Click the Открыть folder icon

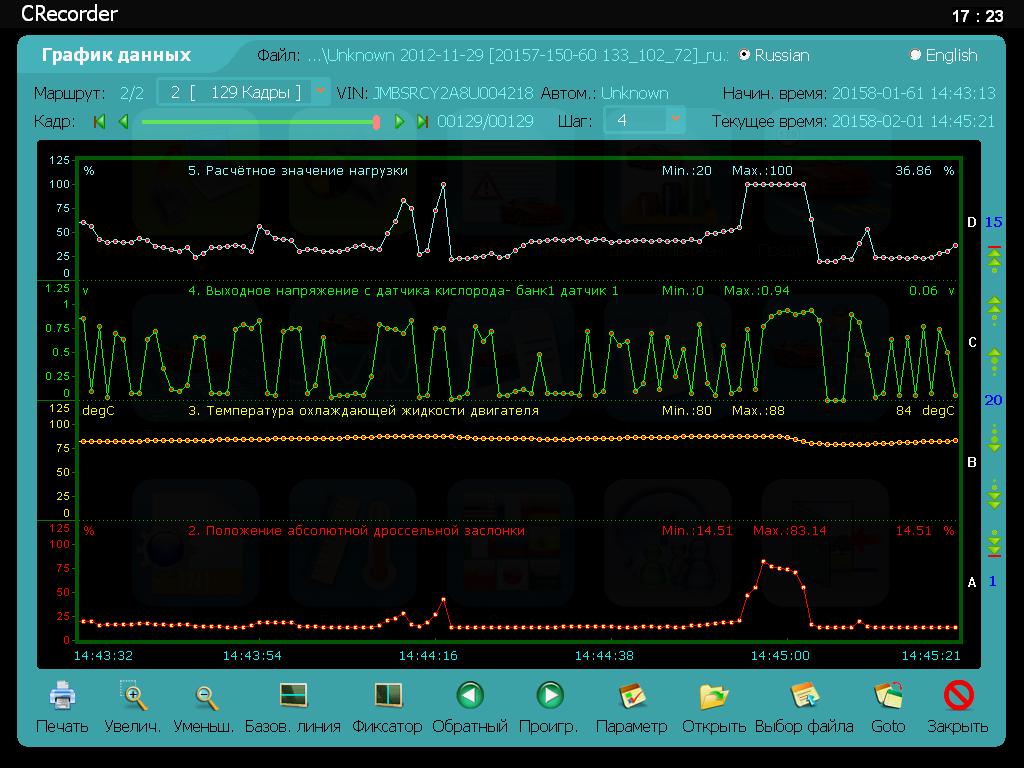(714, 696)
